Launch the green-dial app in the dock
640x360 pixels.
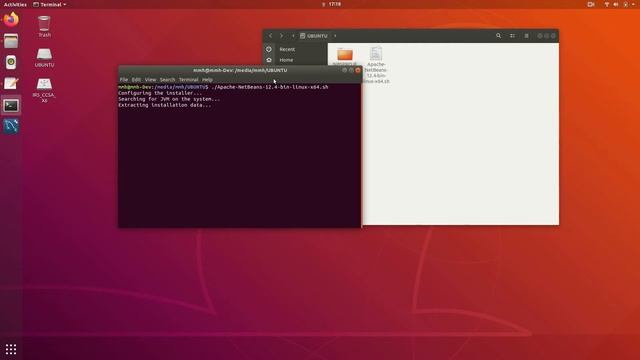(11, 62)
